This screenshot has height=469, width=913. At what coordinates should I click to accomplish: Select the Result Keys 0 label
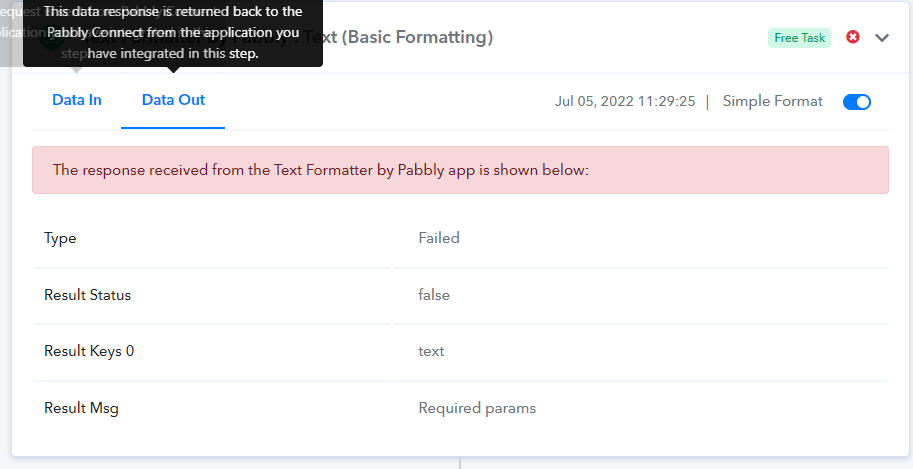pos(89,351)
